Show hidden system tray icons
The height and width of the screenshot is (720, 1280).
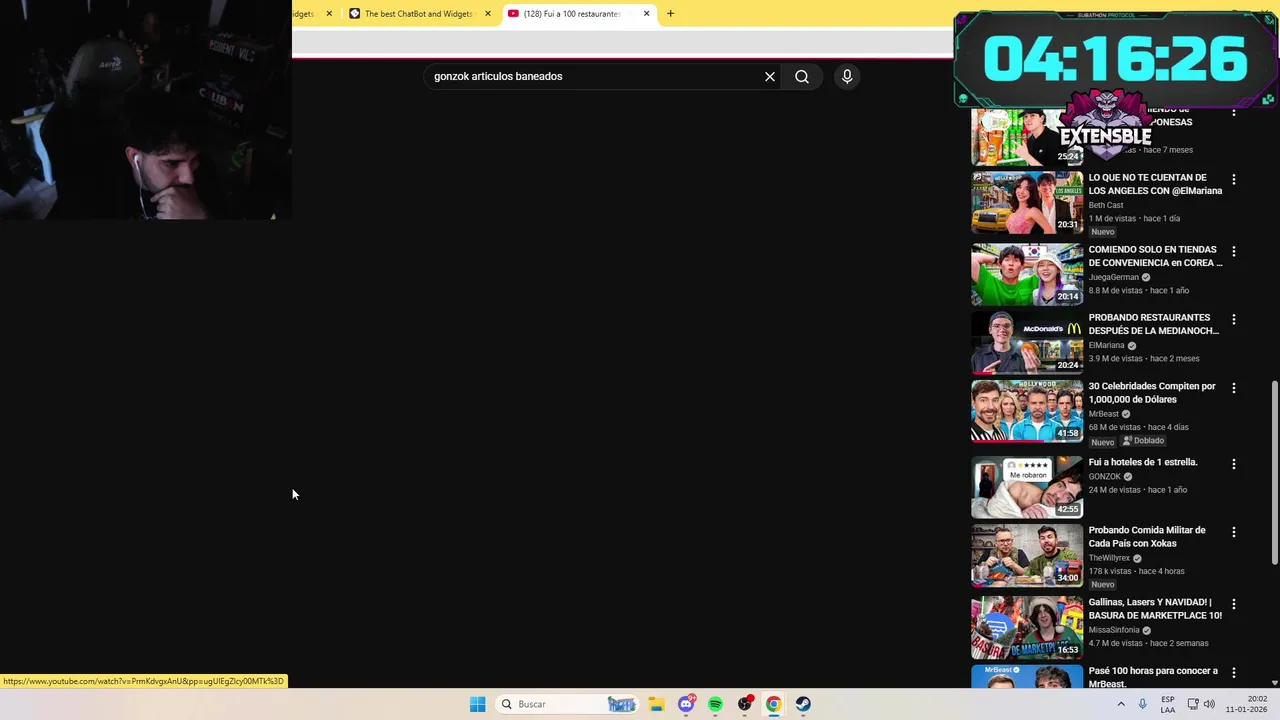point(1121,704)
